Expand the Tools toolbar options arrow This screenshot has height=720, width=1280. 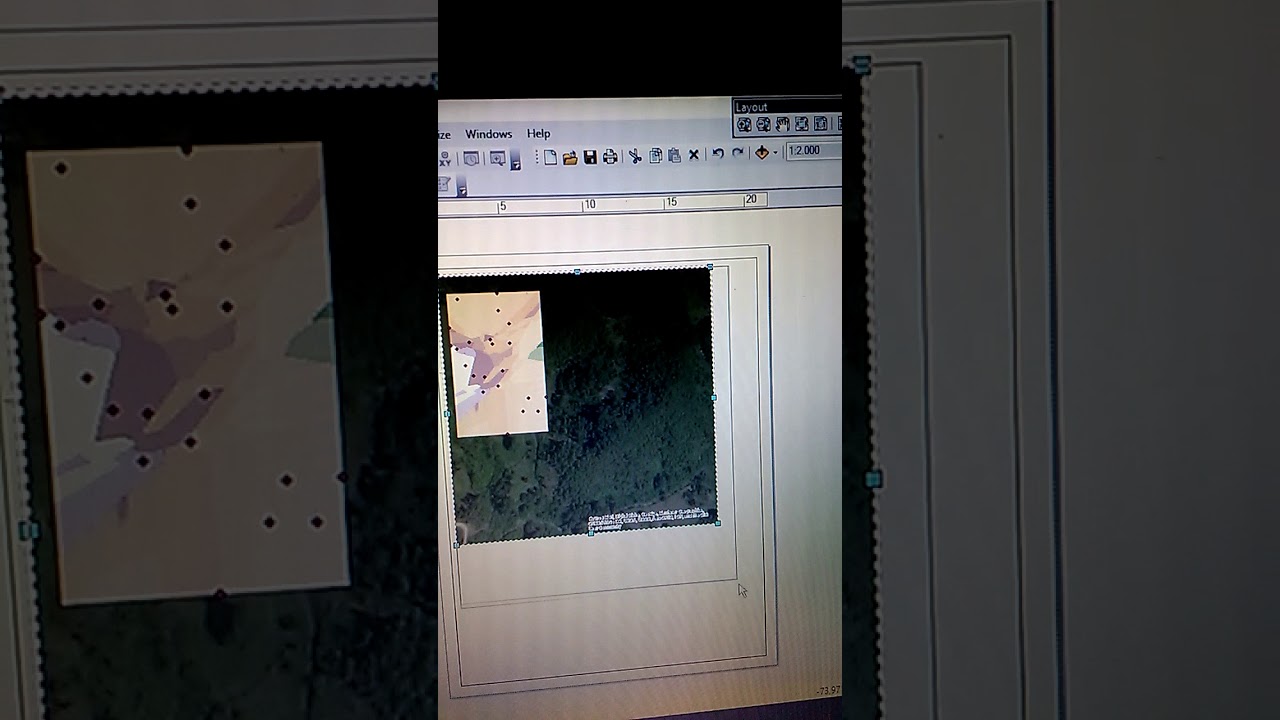coord(516,160)
